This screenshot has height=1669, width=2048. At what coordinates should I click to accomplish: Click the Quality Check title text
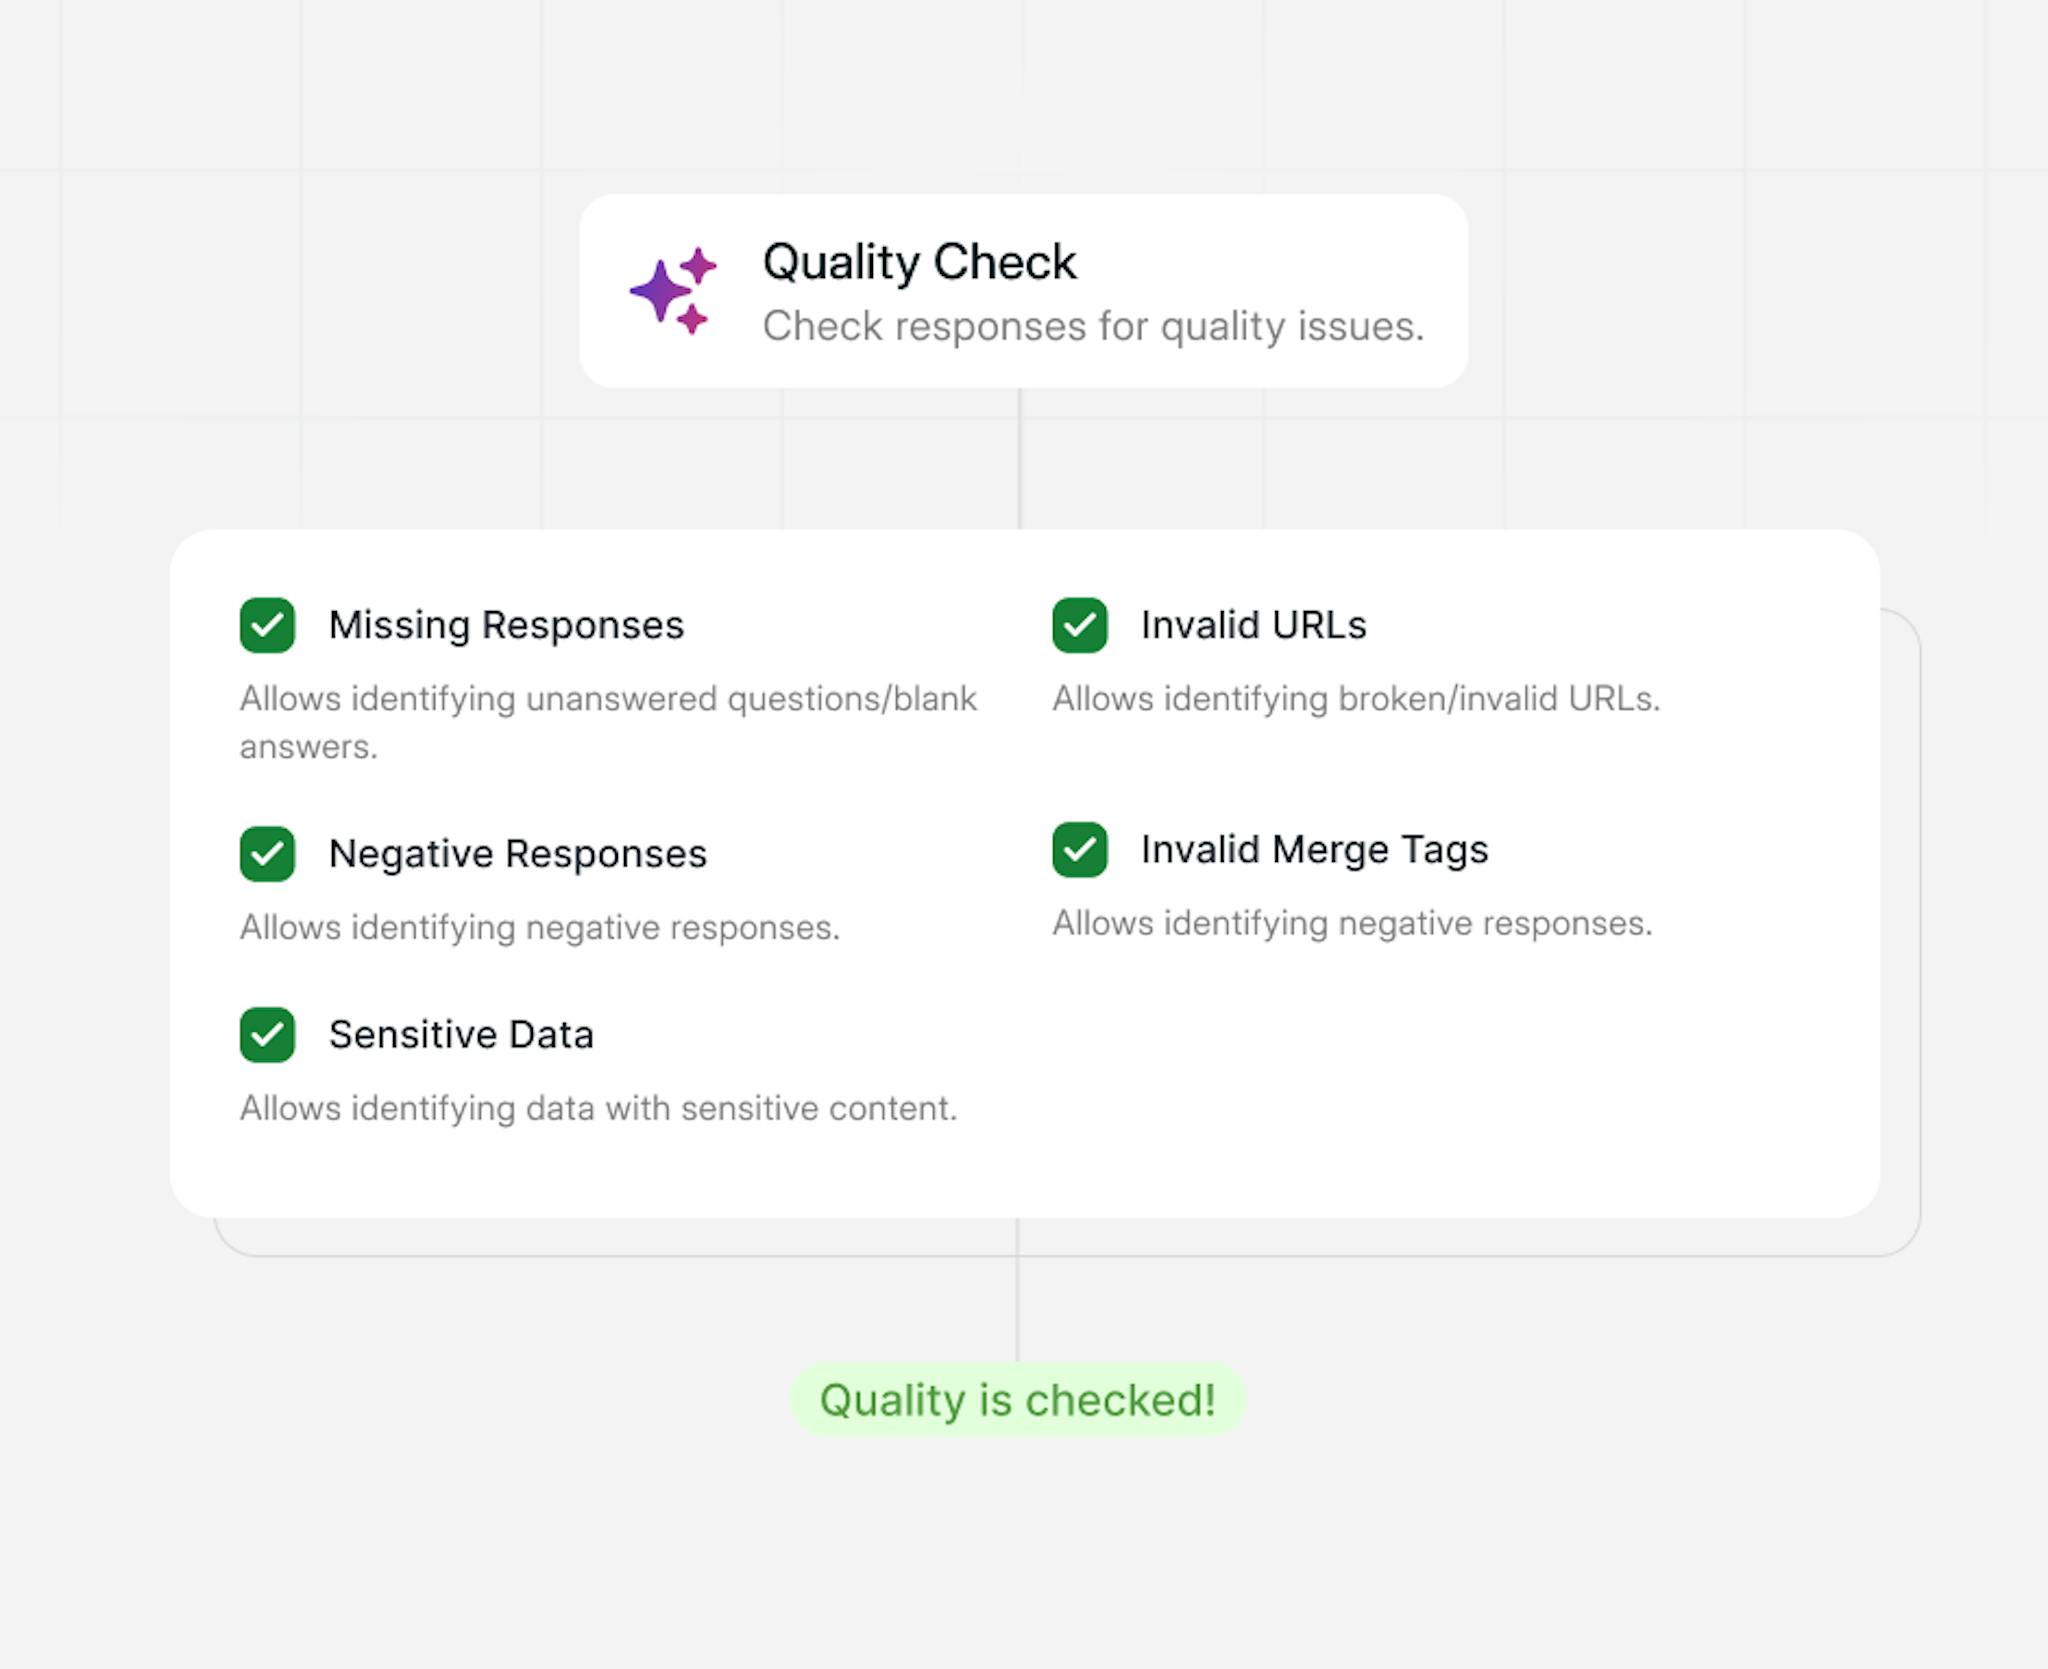919,262
